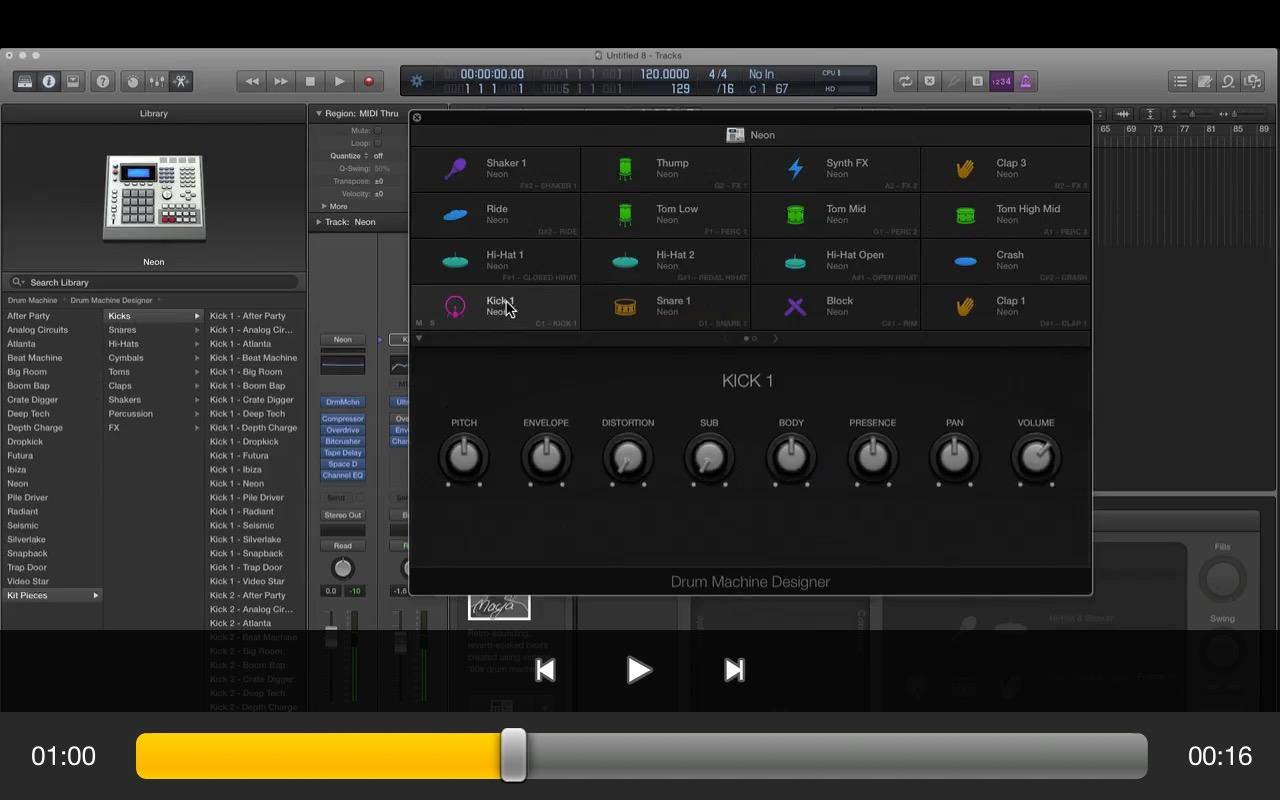Open the Quantize dropdown value
Screen dimensions: 1280x800
tap(378, 156)
